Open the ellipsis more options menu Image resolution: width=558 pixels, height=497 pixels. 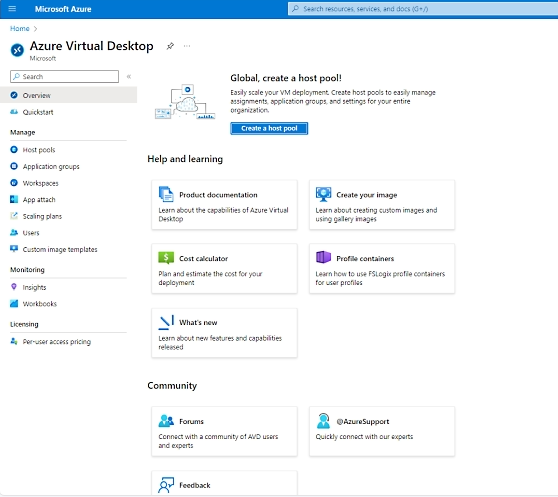point(187,46)
